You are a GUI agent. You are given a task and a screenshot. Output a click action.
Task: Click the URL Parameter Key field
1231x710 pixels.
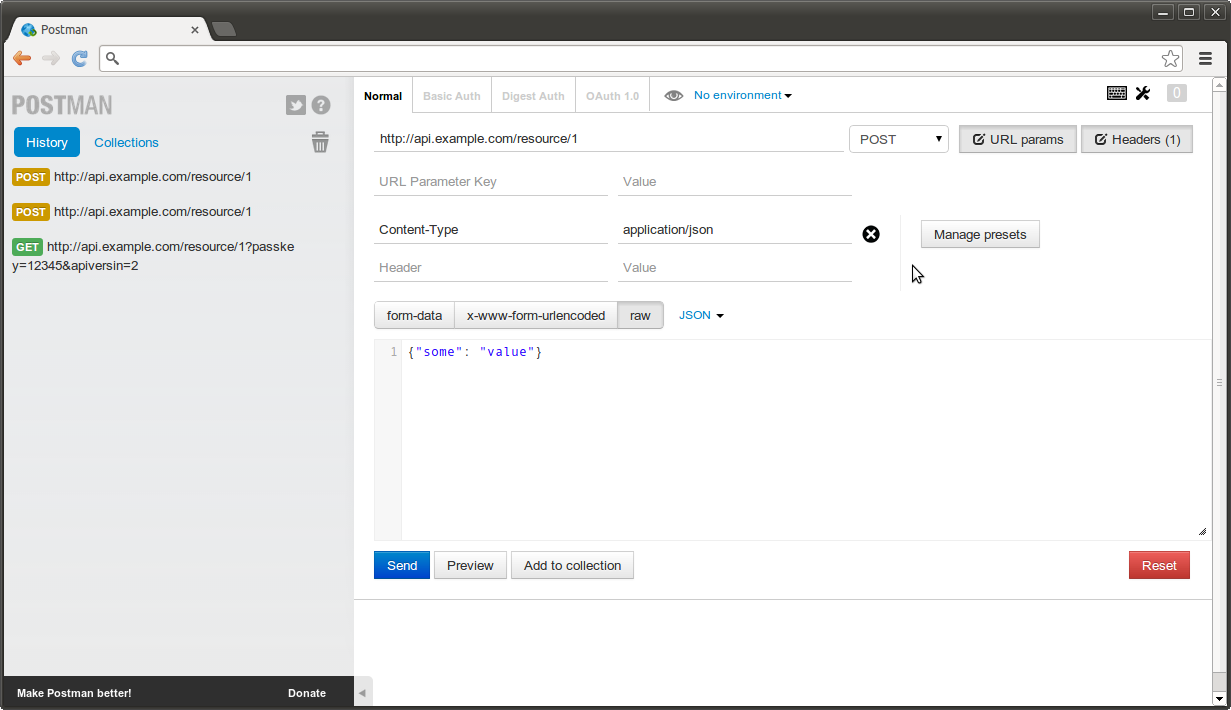tap(491, 182)
